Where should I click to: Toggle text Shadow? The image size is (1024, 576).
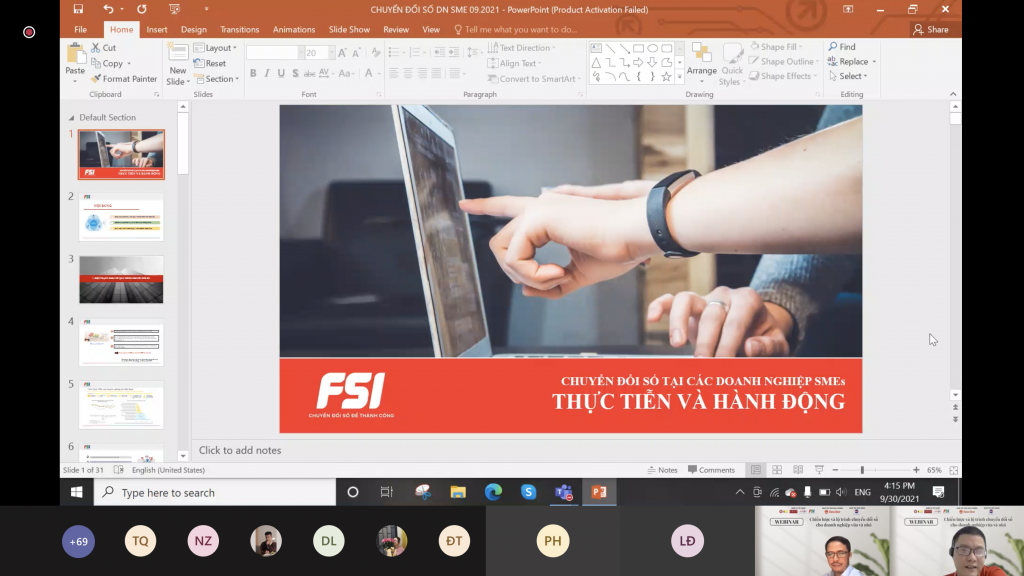(x=295, y=73)
